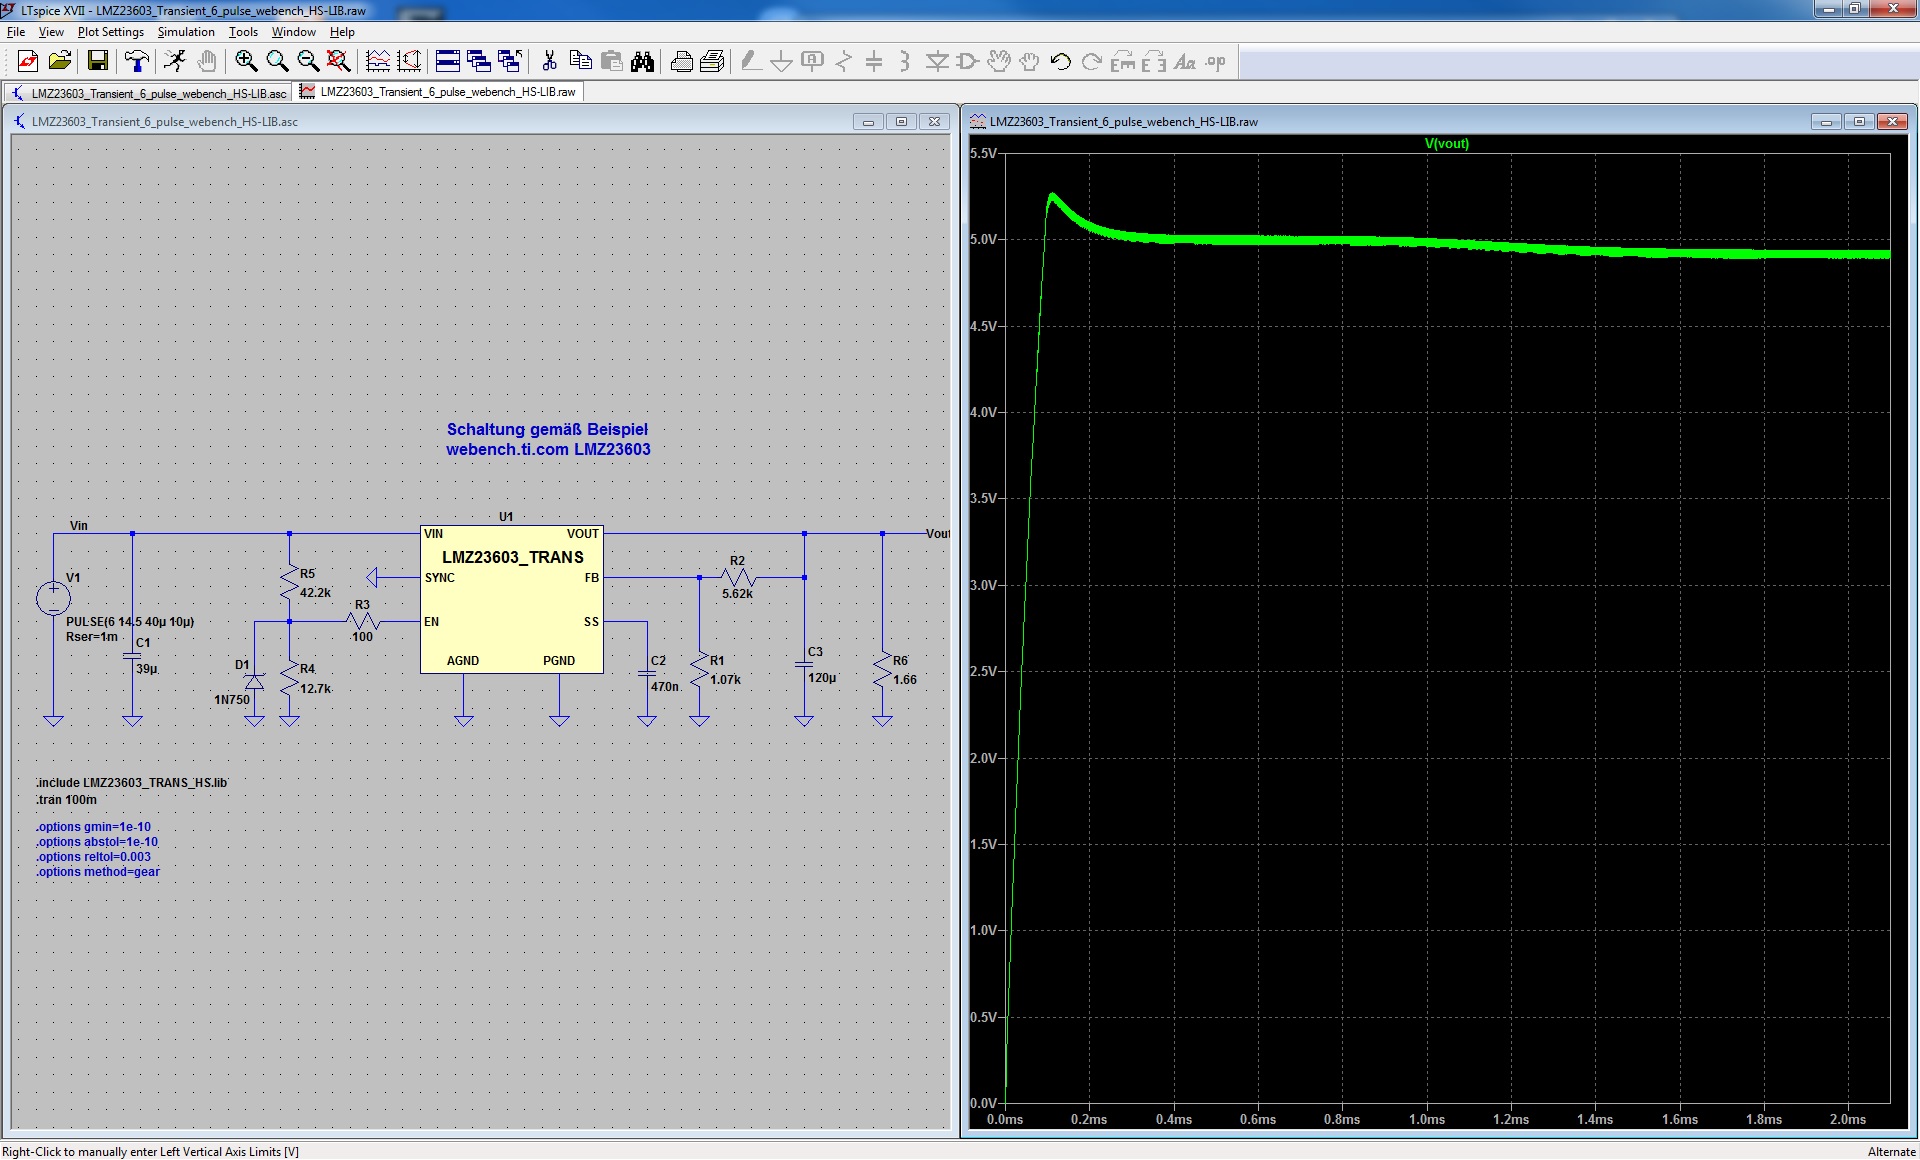Rotate component toolbar icon
The height and width of the screenshot is (1160, 1920).
click(1123, 62)
